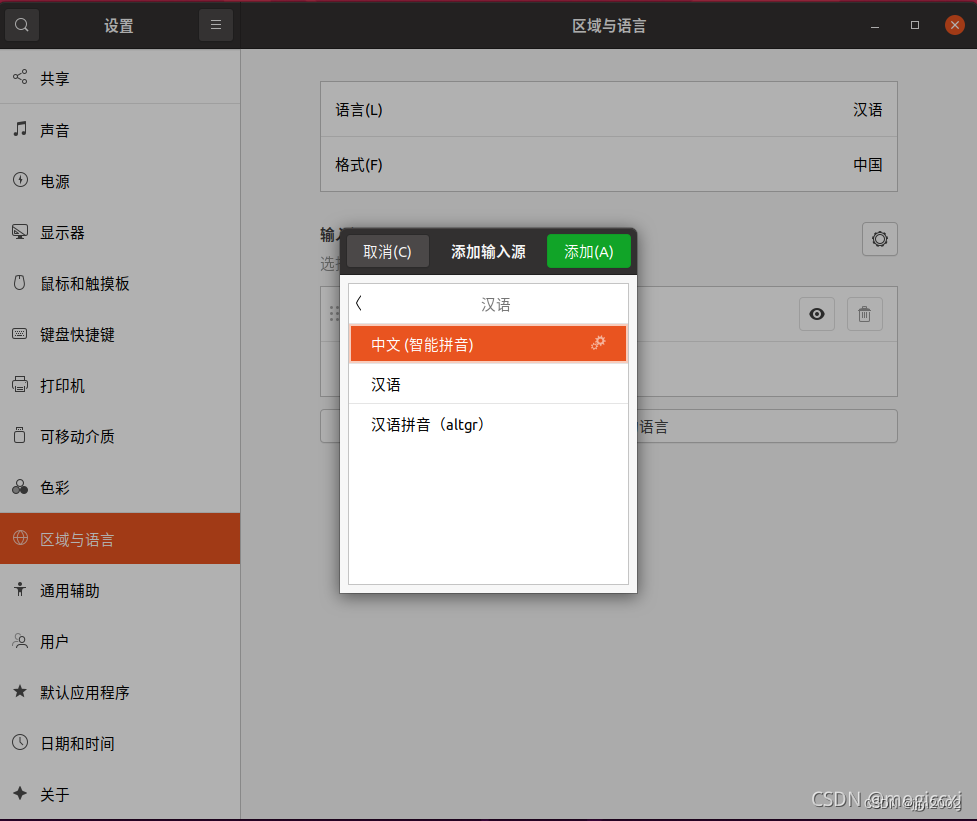The image size is (977, 821).
Task: Click 取消(C) to cancel the dialog
Action: (388, 252)
